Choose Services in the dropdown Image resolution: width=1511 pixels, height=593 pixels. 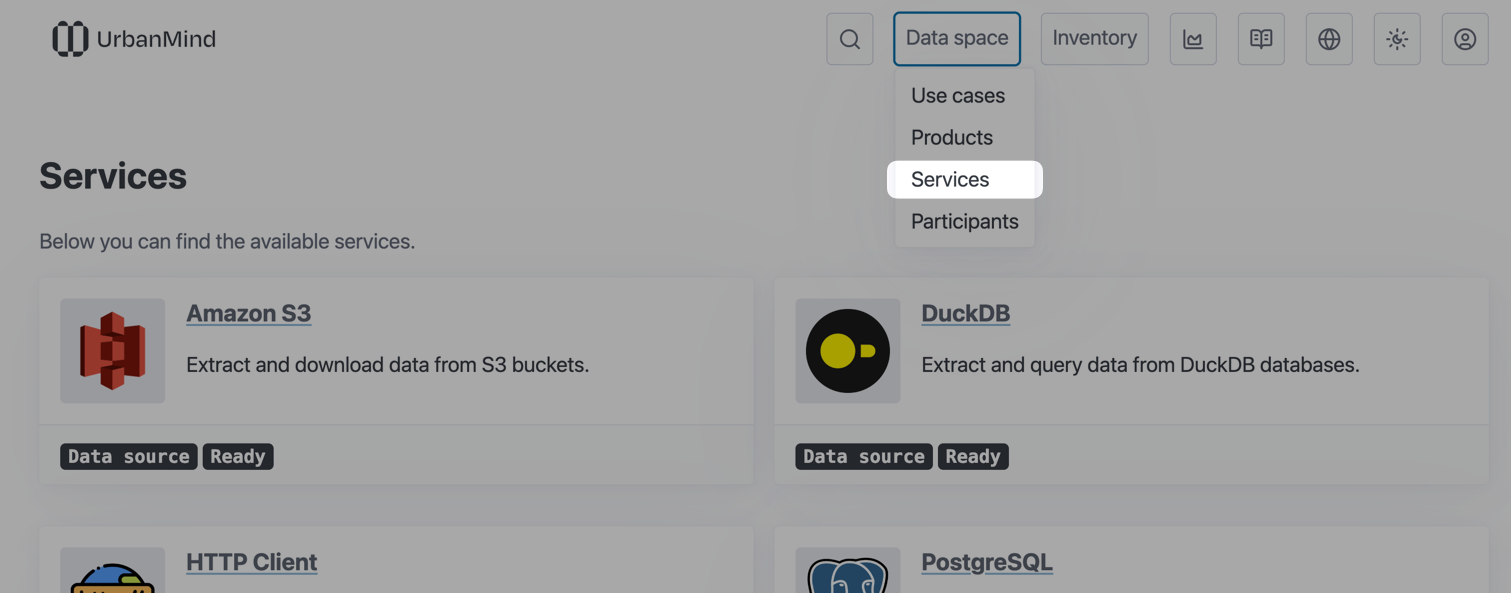(x=965, y=180)
